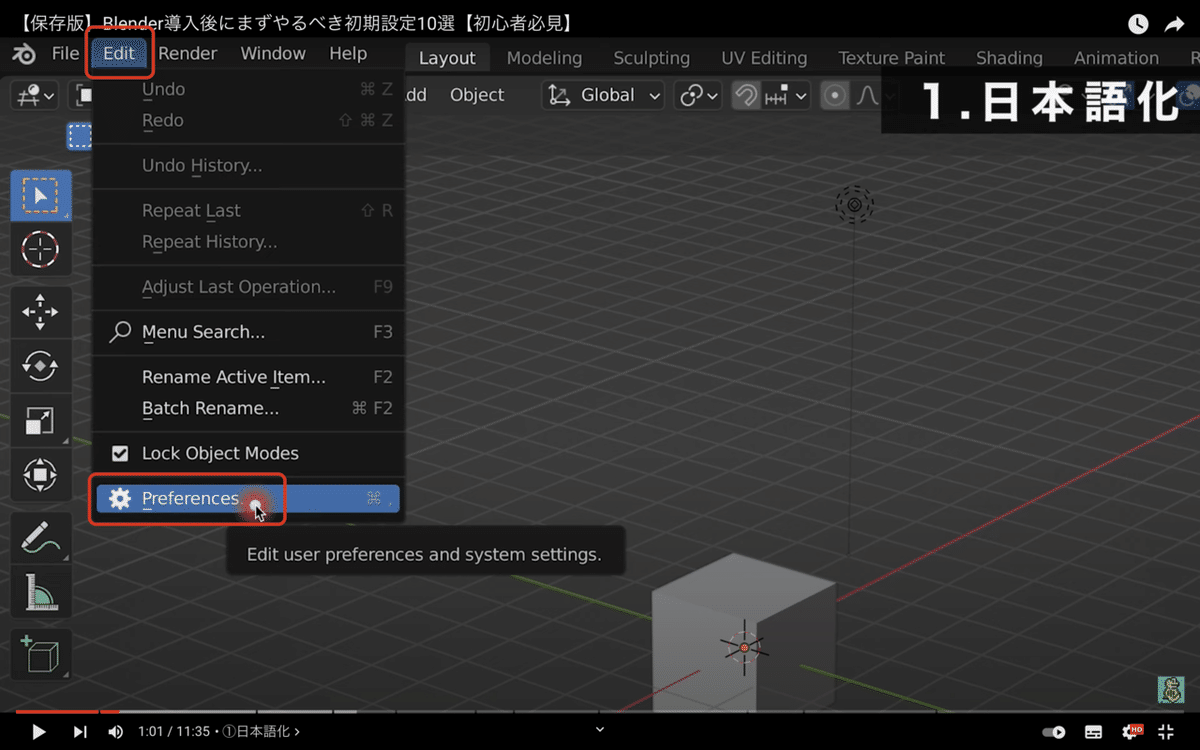
Task: Select the 3D Cursor tool
Action: (41, 249)
